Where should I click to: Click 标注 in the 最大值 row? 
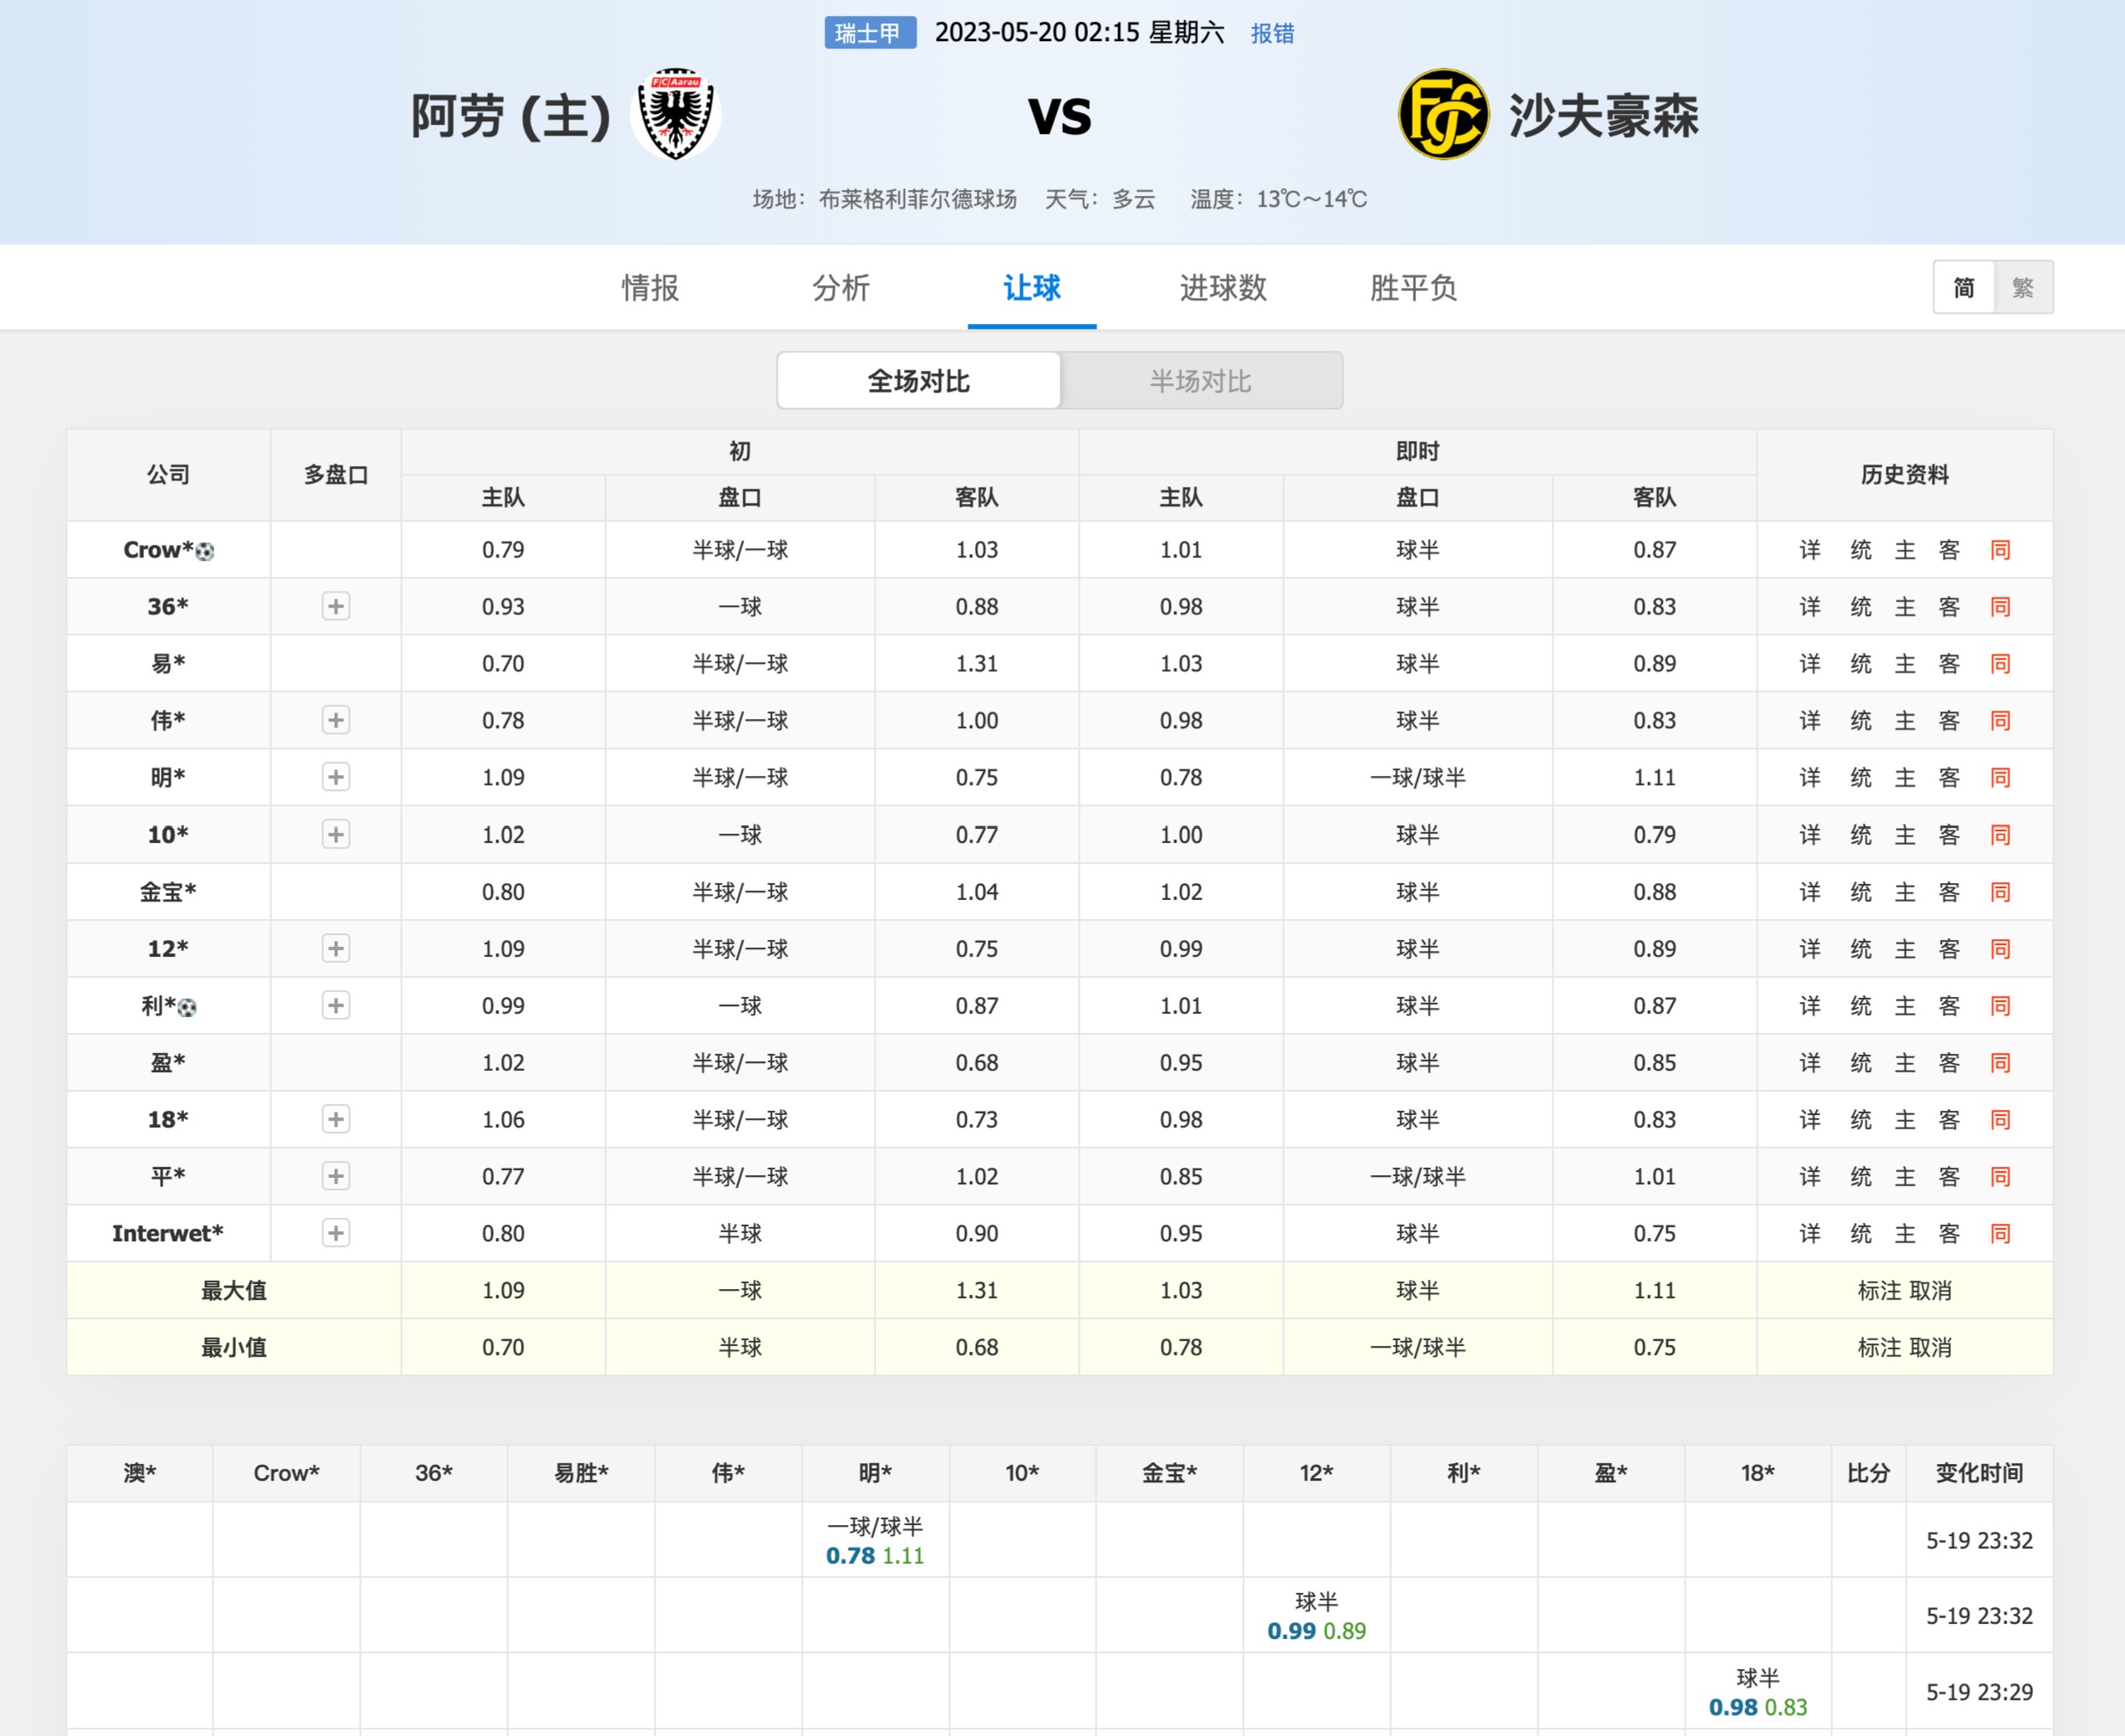tap(1879, 1290)
